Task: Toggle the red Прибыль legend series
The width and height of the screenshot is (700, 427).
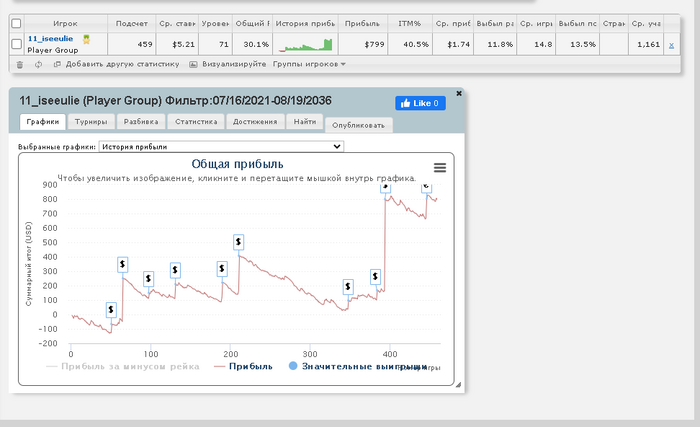Action: point(243,366)
